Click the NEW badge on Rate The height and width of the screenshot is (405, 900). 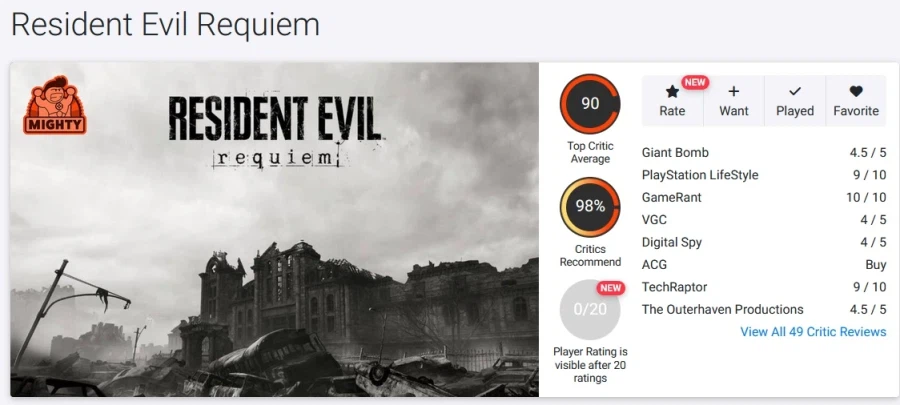pyautogui.click(x=695, y=82)
